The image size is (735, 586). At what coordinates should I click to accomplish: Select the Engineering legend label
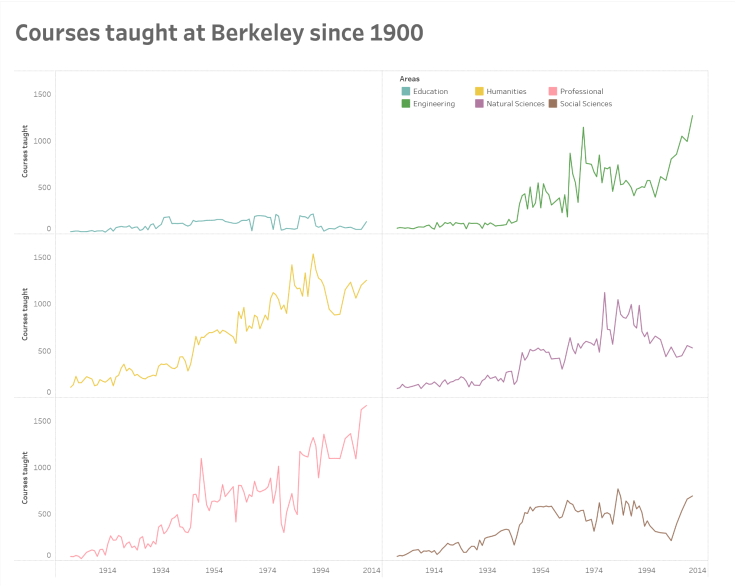click(x=434, y=103)
